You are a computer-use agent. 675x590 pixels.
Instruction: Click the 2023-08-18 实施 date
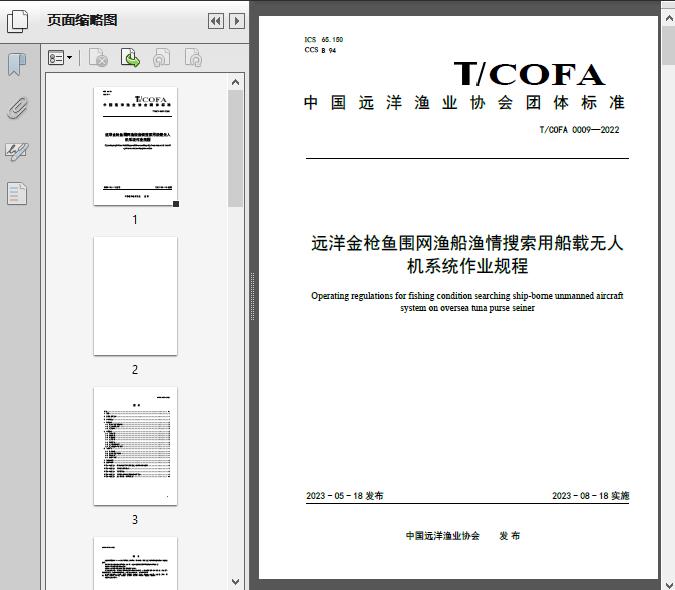pos(591,496)
